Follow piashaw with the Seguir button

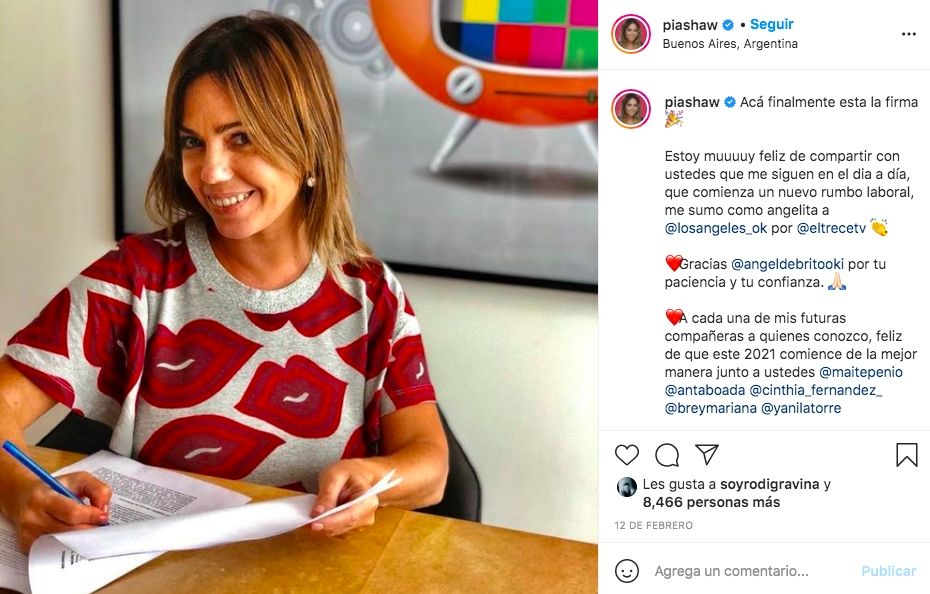772,24
